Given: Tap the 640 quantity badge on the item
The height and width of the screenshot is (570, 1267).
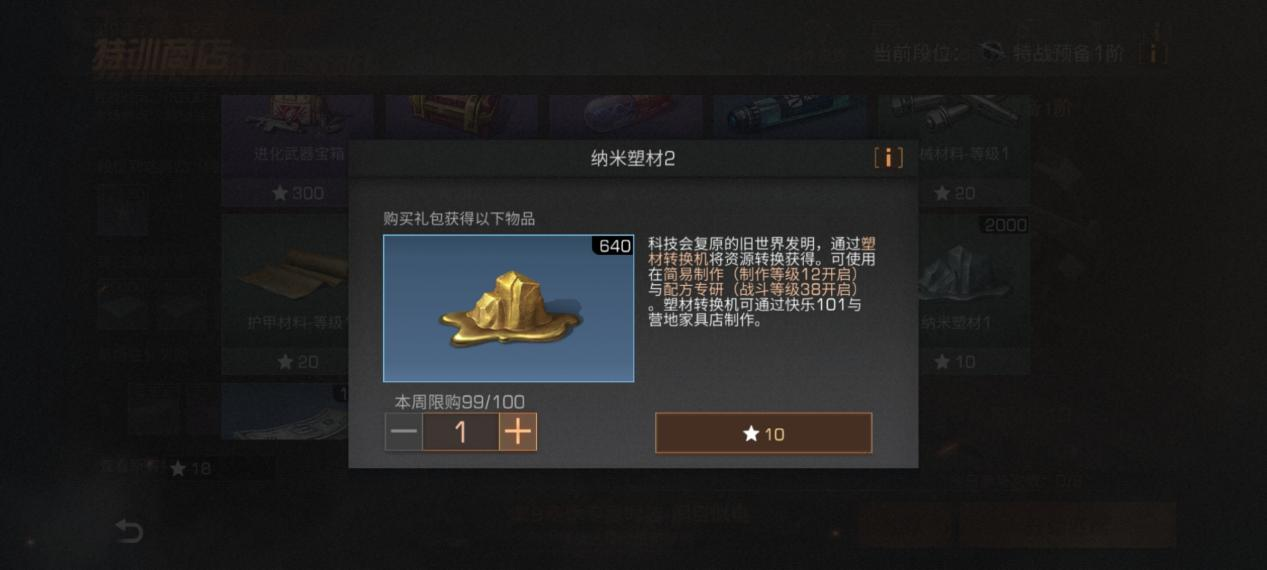Looking at the screenshot, I should [x=614, y=246].
